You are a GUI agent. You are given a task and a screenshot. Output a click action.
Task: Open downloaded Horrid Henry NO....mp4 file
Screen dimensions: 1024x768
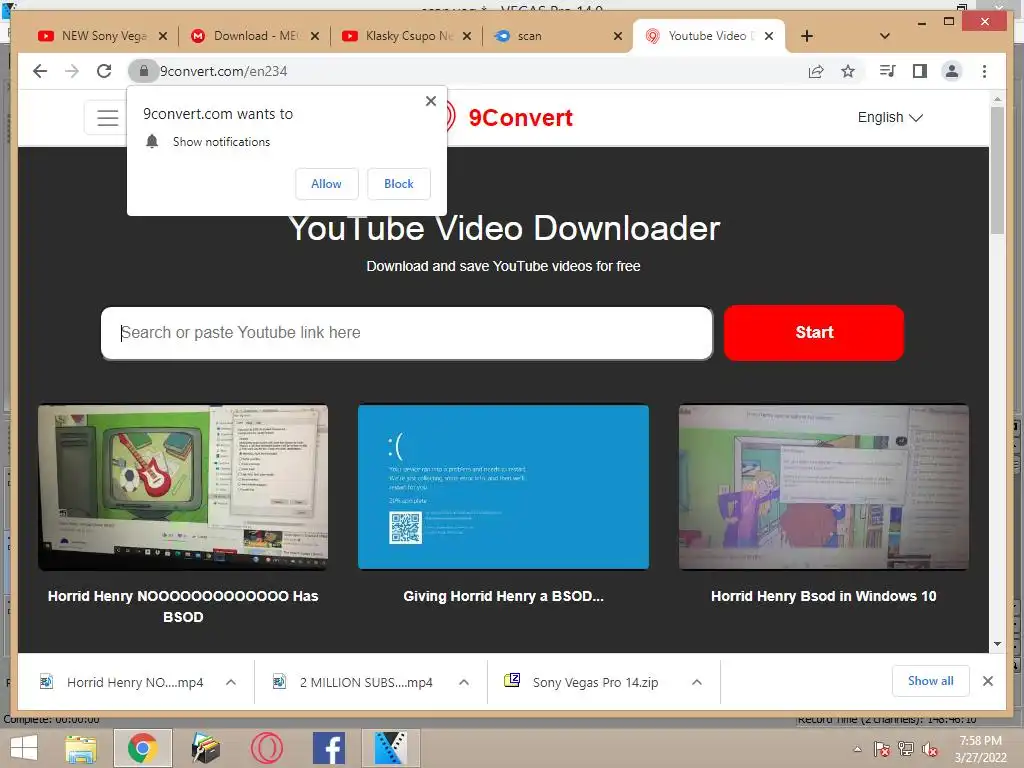[x=121, y=682]
